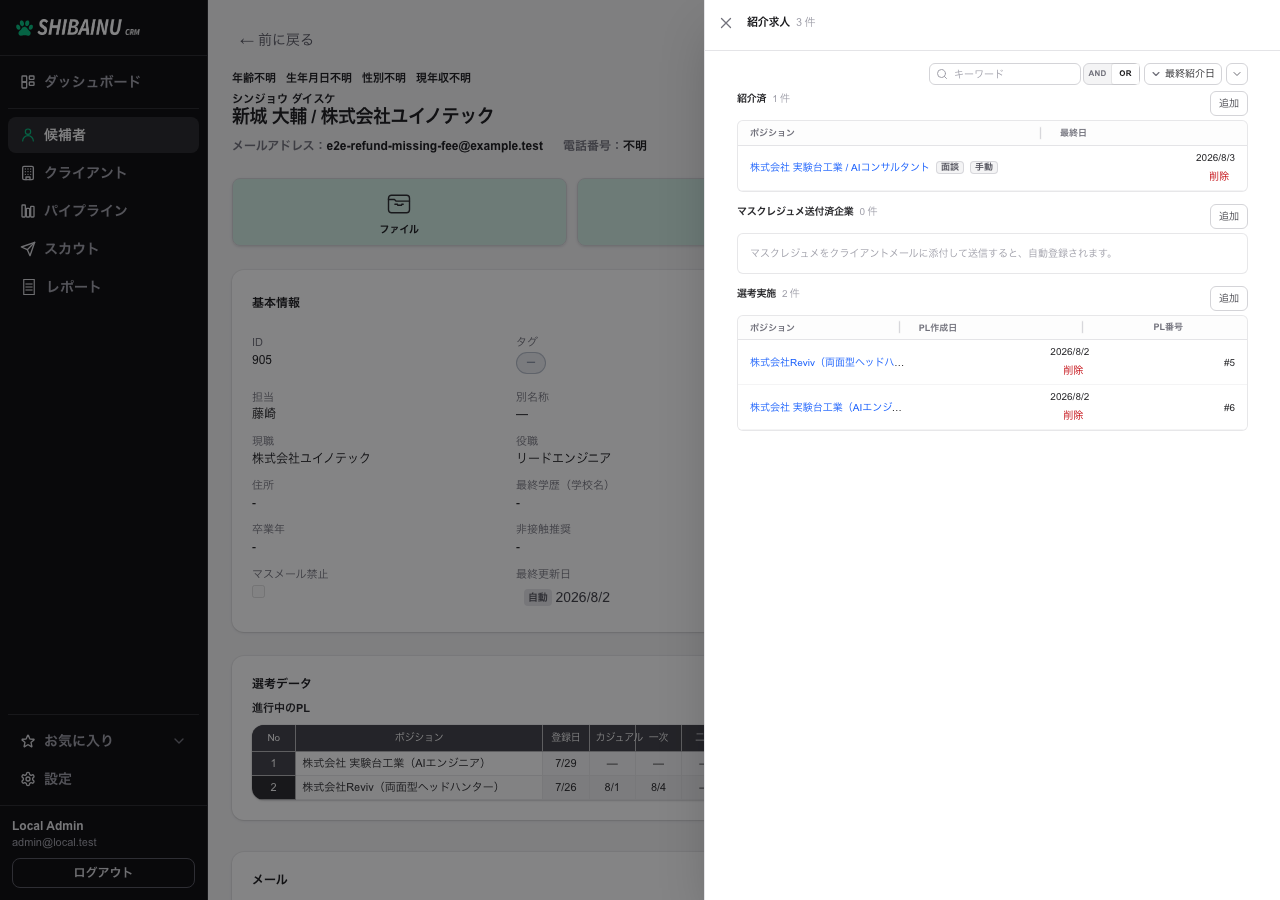Open パイプライン in the sidebar

click(x=104, y=211)
